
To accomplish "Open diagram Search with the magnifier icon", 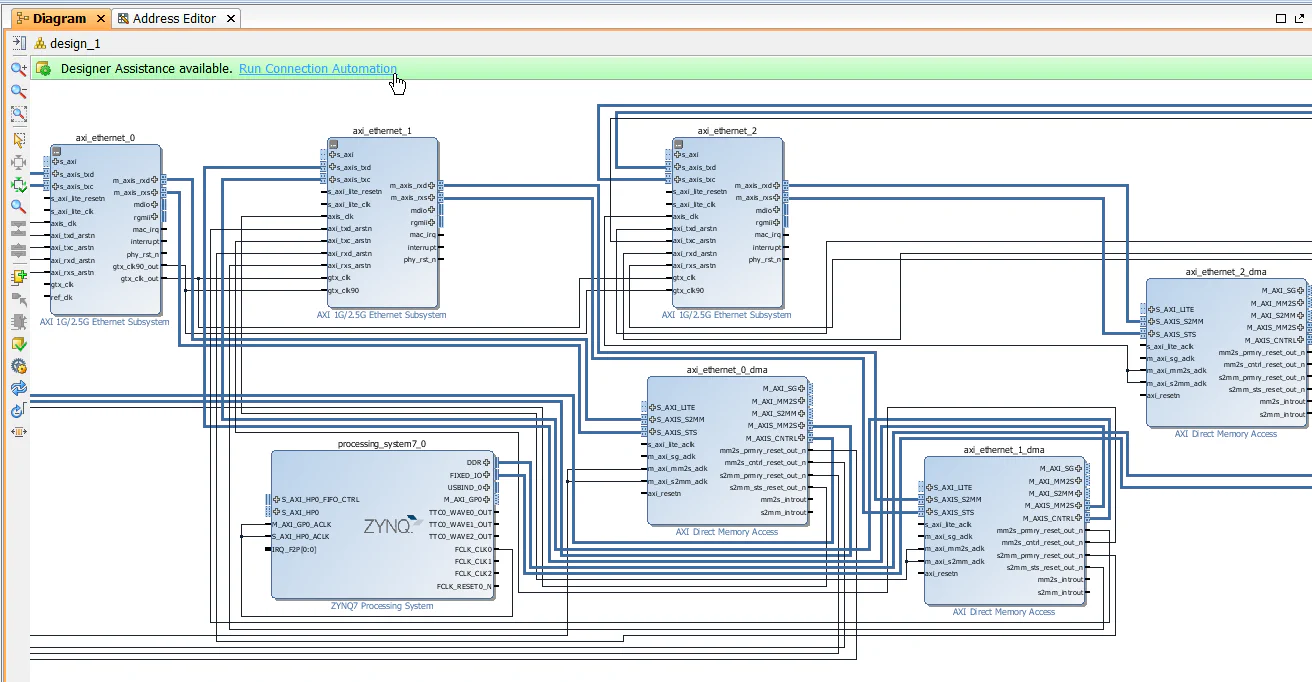I will [x=17, y=207].
